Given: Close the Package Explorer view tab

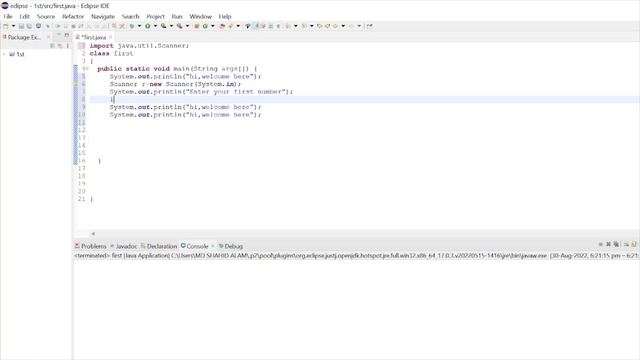Looking at the screenshot, I should (48, 37).
